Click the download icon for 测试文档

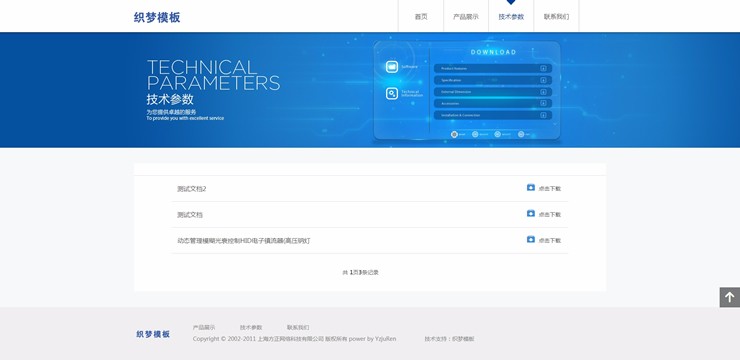tap(531, 214)
